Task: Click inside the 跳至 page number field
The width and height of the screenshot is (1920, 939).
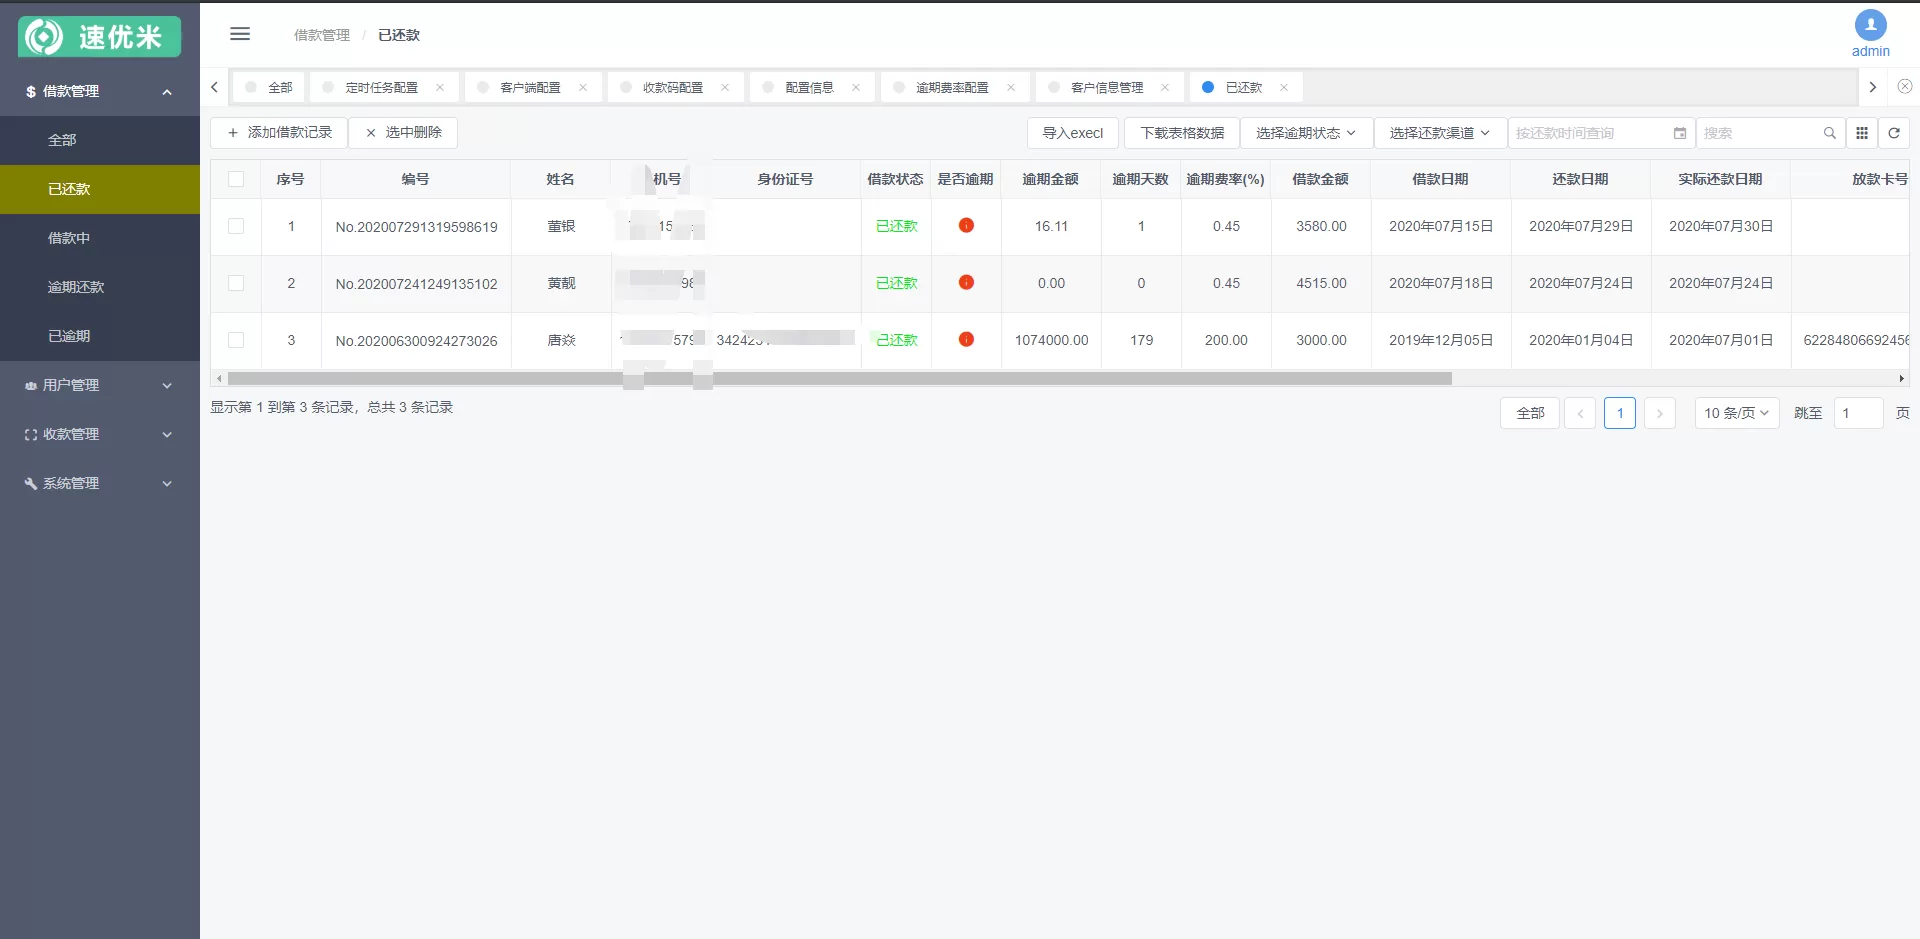Action: click(1858, 412)
